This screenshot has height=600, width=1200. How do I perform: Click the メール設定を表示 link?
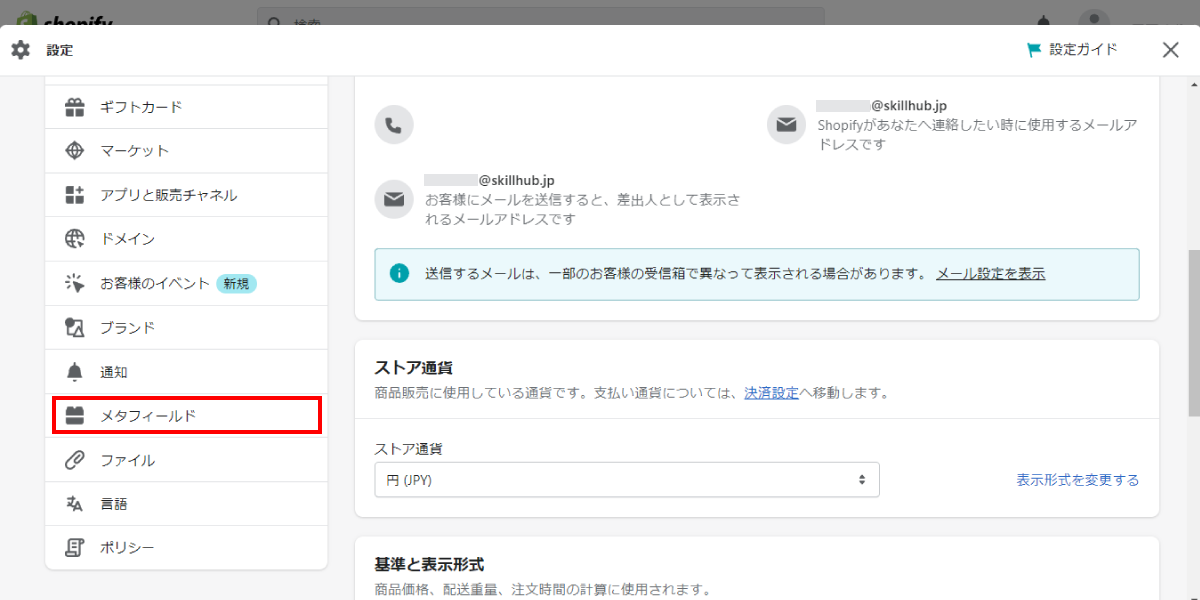pos(990,273)
